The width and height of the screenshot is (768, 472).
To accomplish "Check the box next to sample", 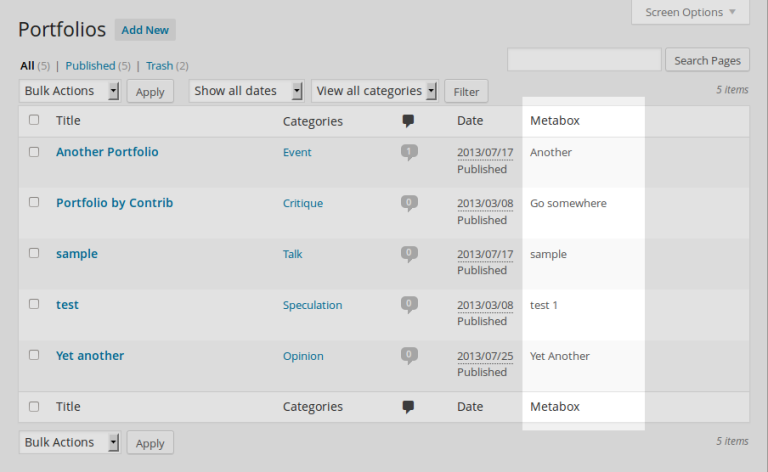I will pyautogui.click(x=34, y=253).
